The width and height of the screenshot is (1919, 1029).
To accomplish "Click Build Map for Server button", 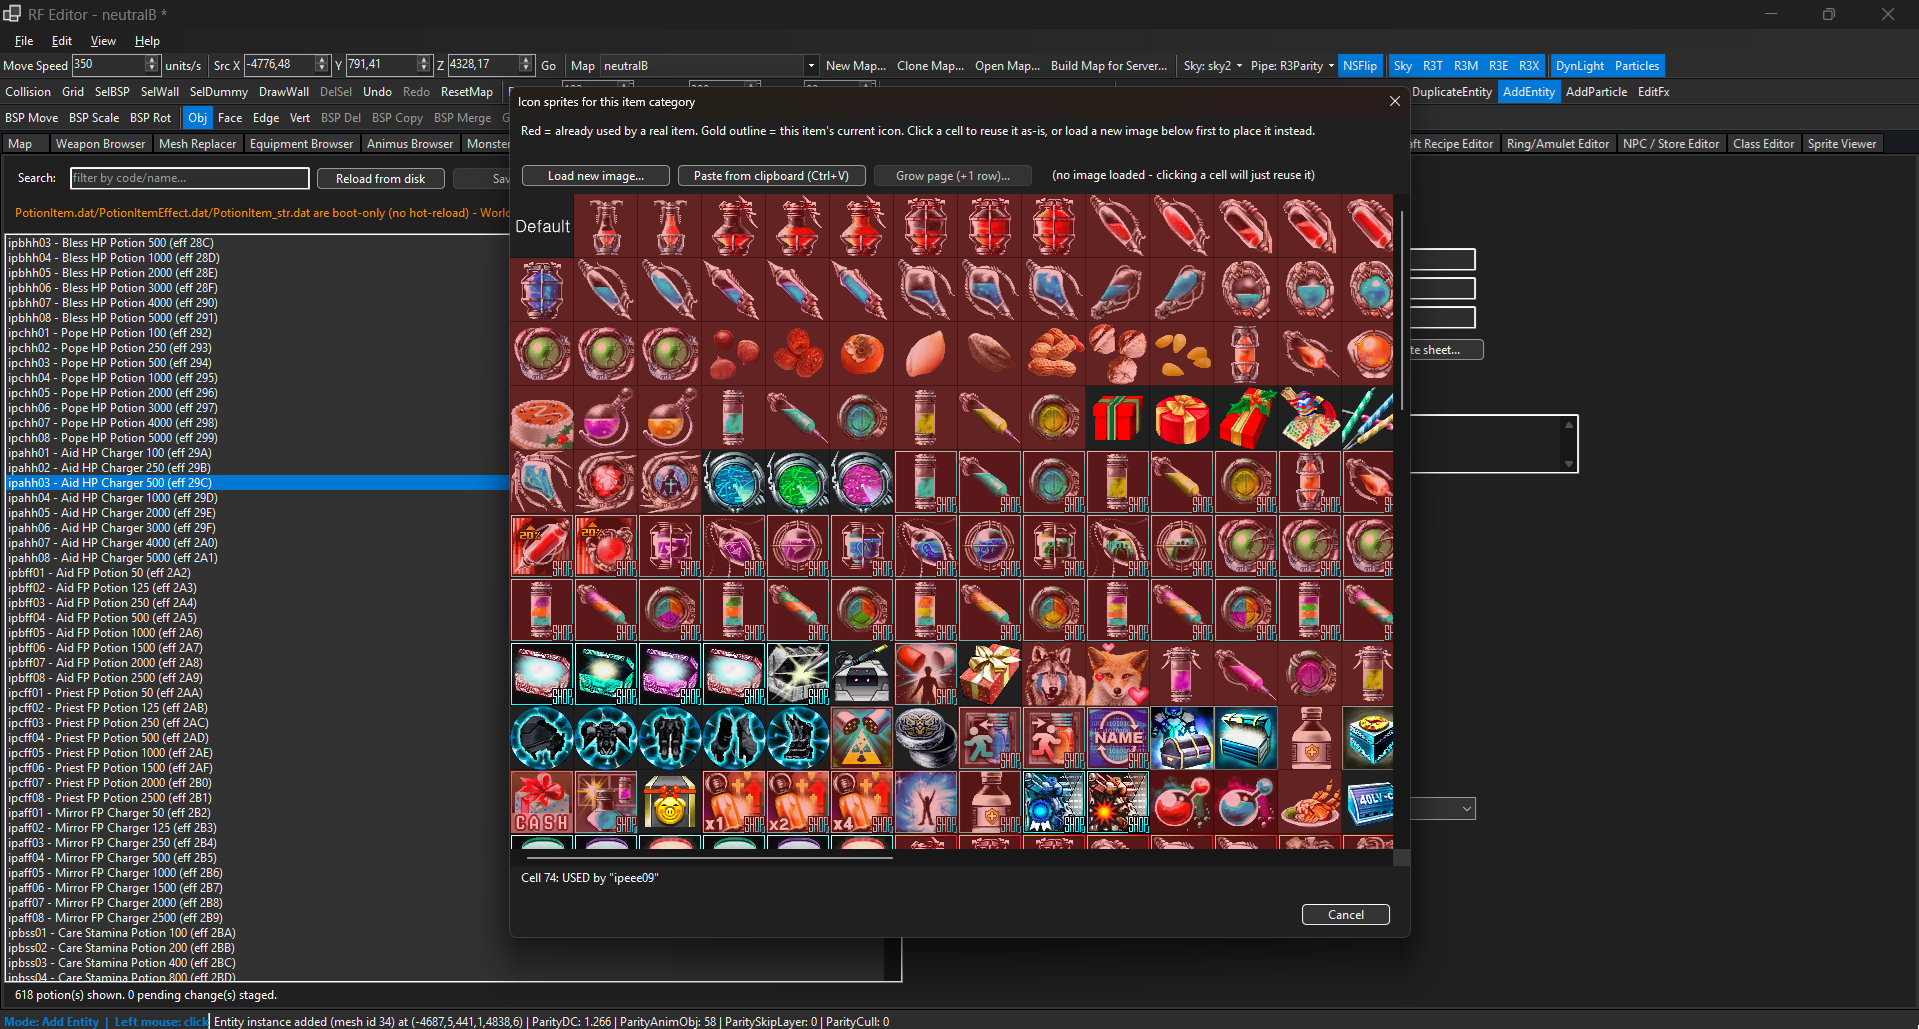I will coord(1109,66).
